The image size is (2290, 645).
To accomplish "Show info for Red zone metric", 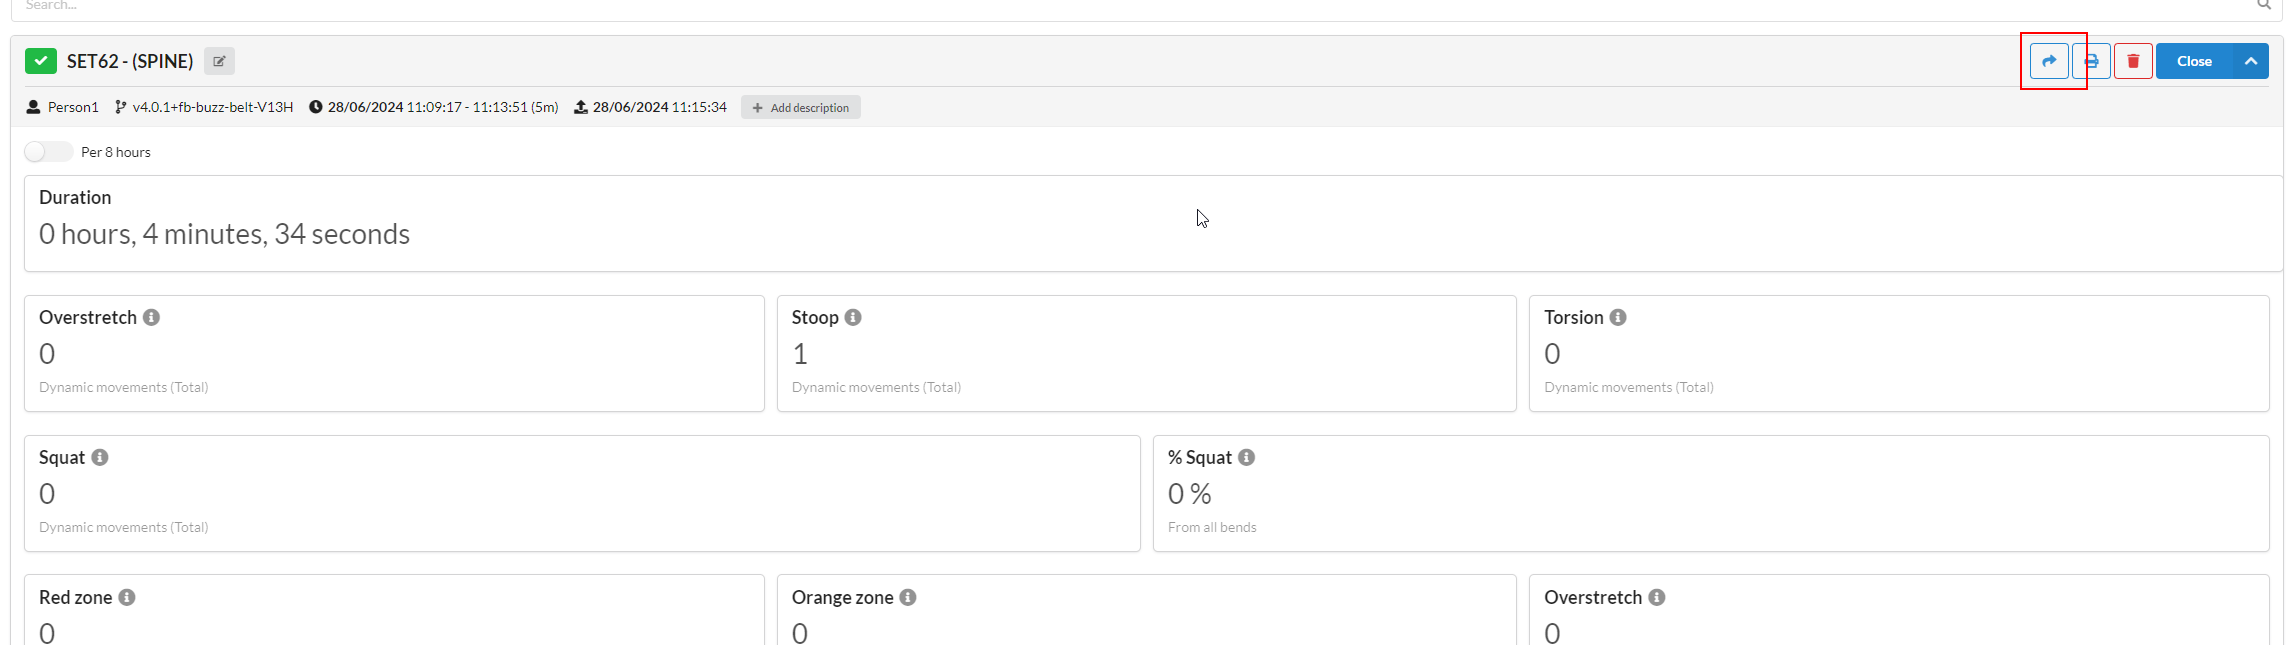I will 127,597.
